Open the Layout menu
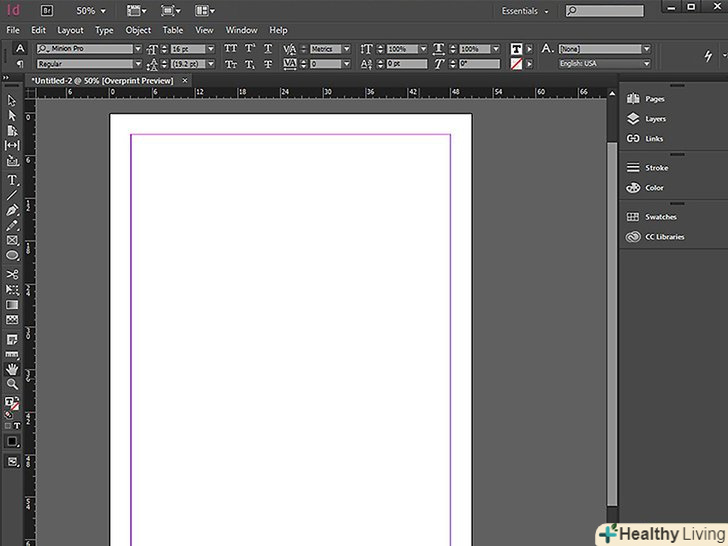728x546 pixels. click(70, 30)
